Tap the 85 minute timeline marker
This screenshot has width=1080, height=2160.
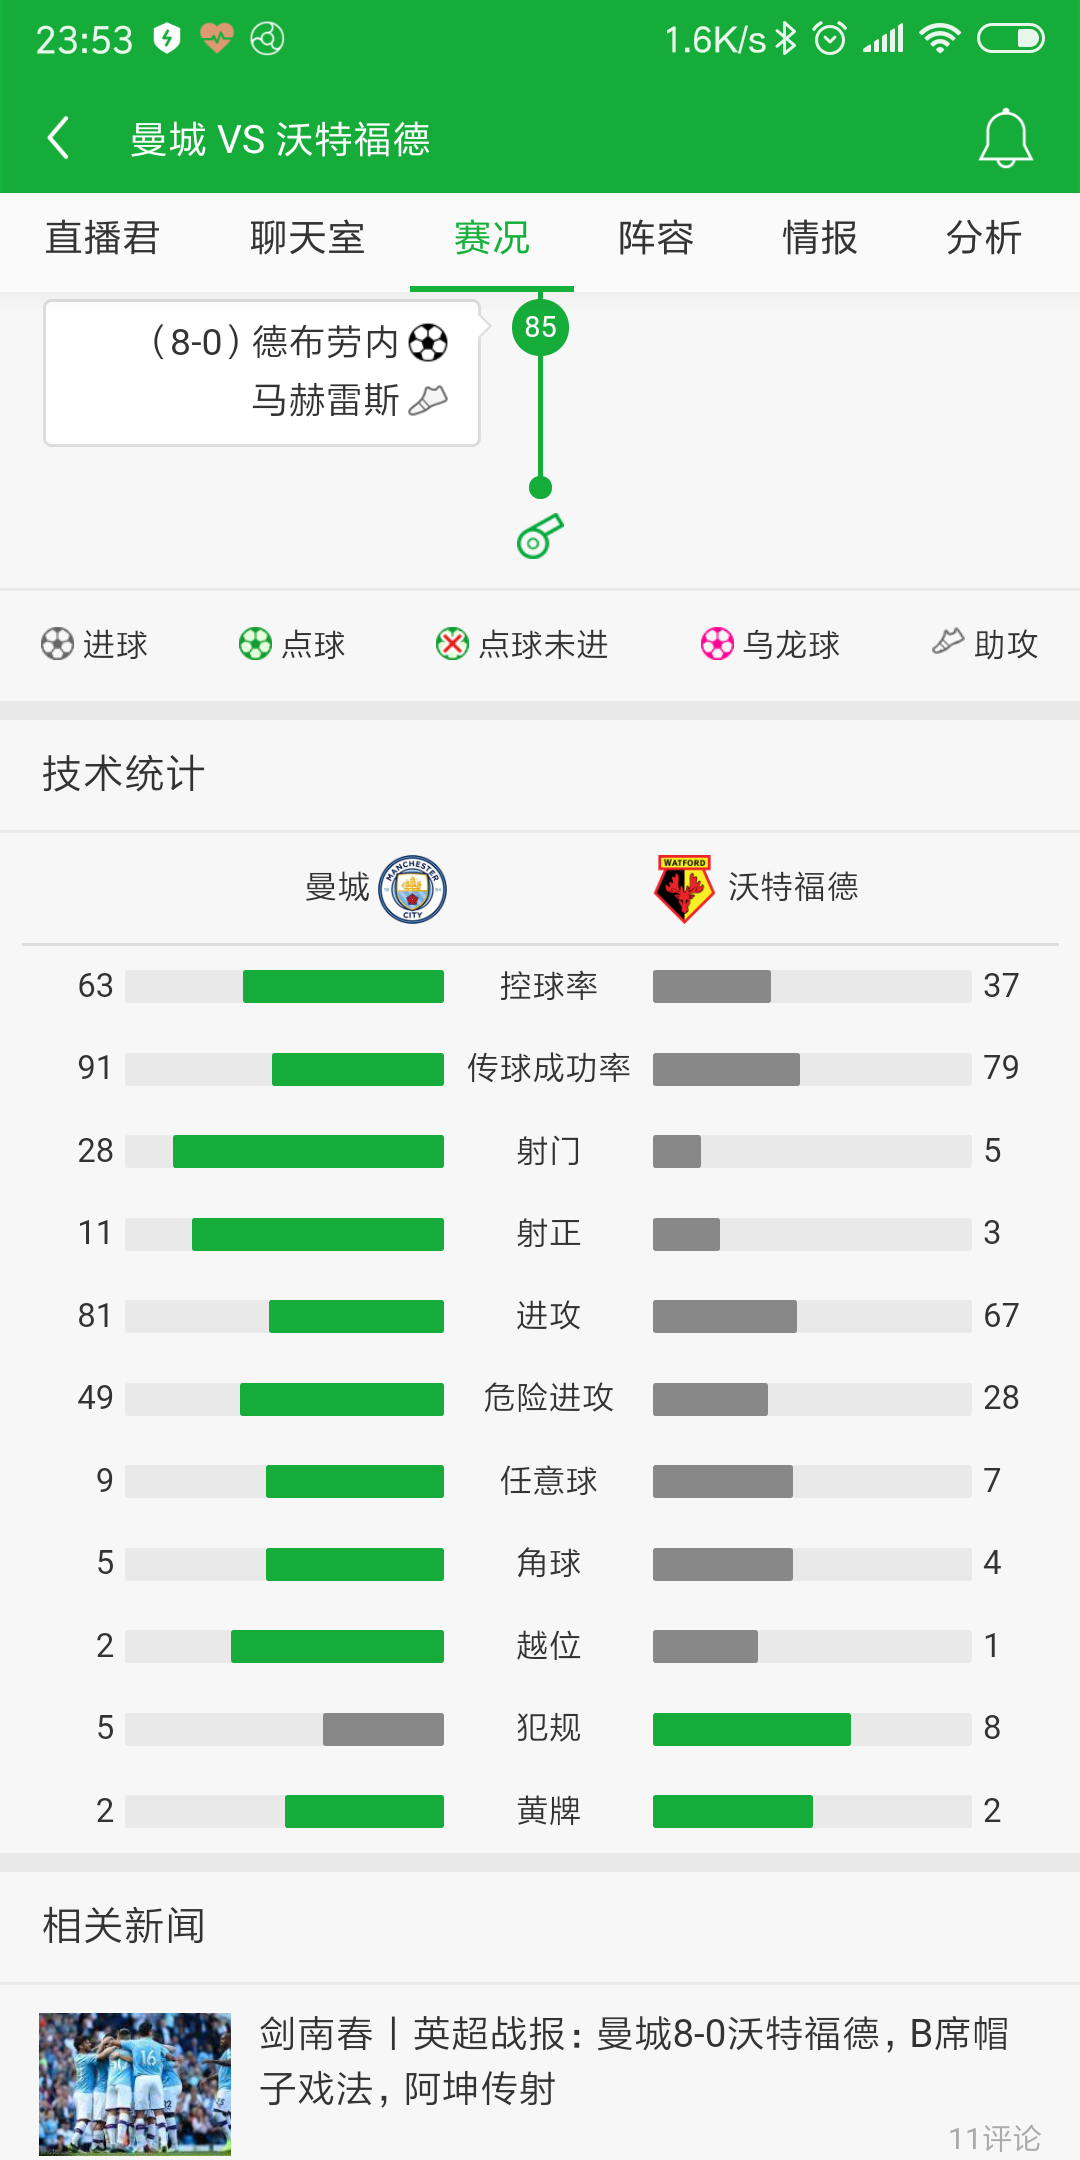(x=540, y=327)
